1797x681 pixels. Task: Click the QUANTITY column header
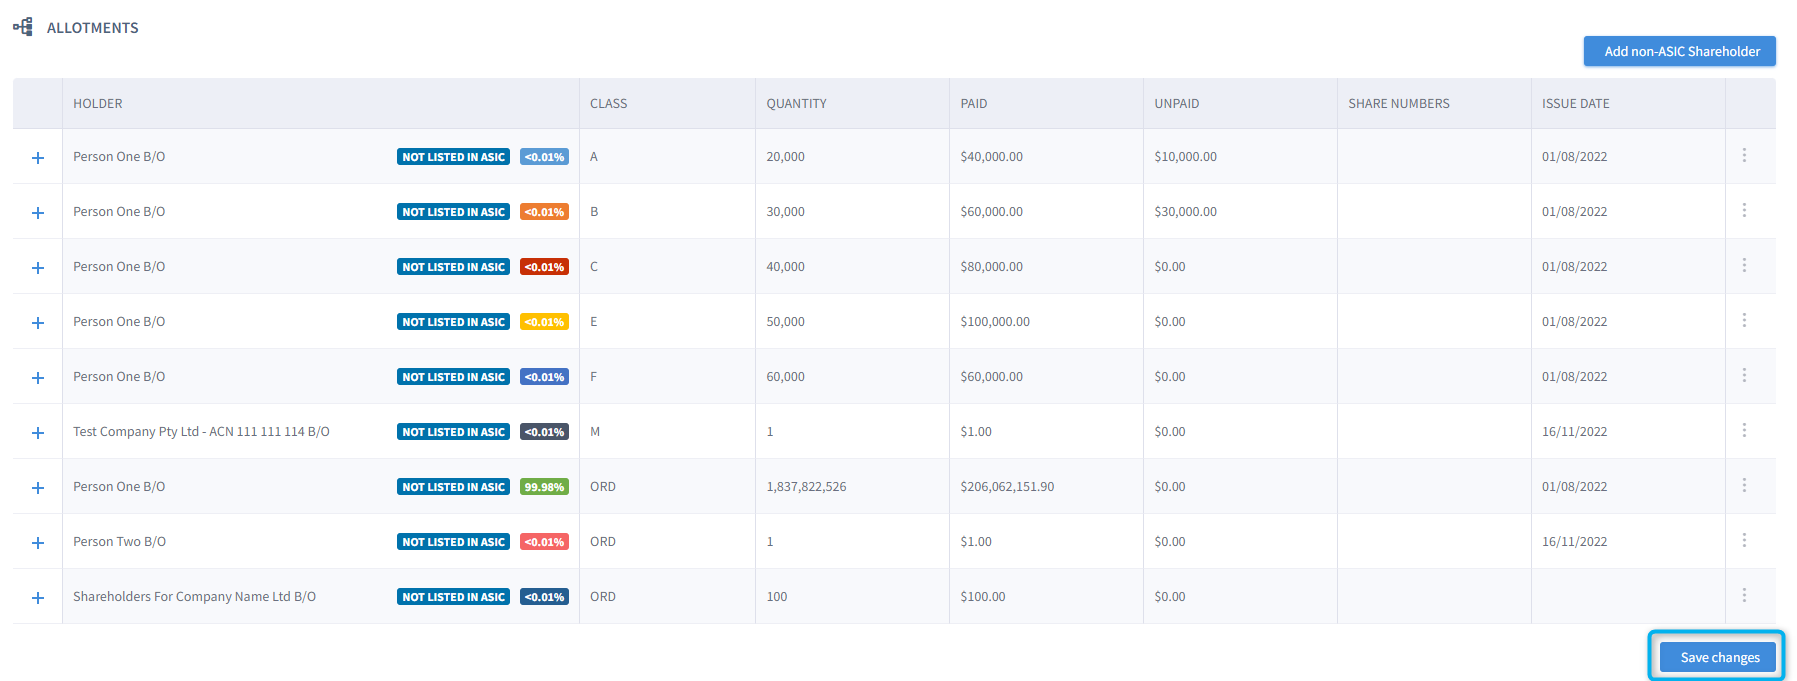point(796,104)
